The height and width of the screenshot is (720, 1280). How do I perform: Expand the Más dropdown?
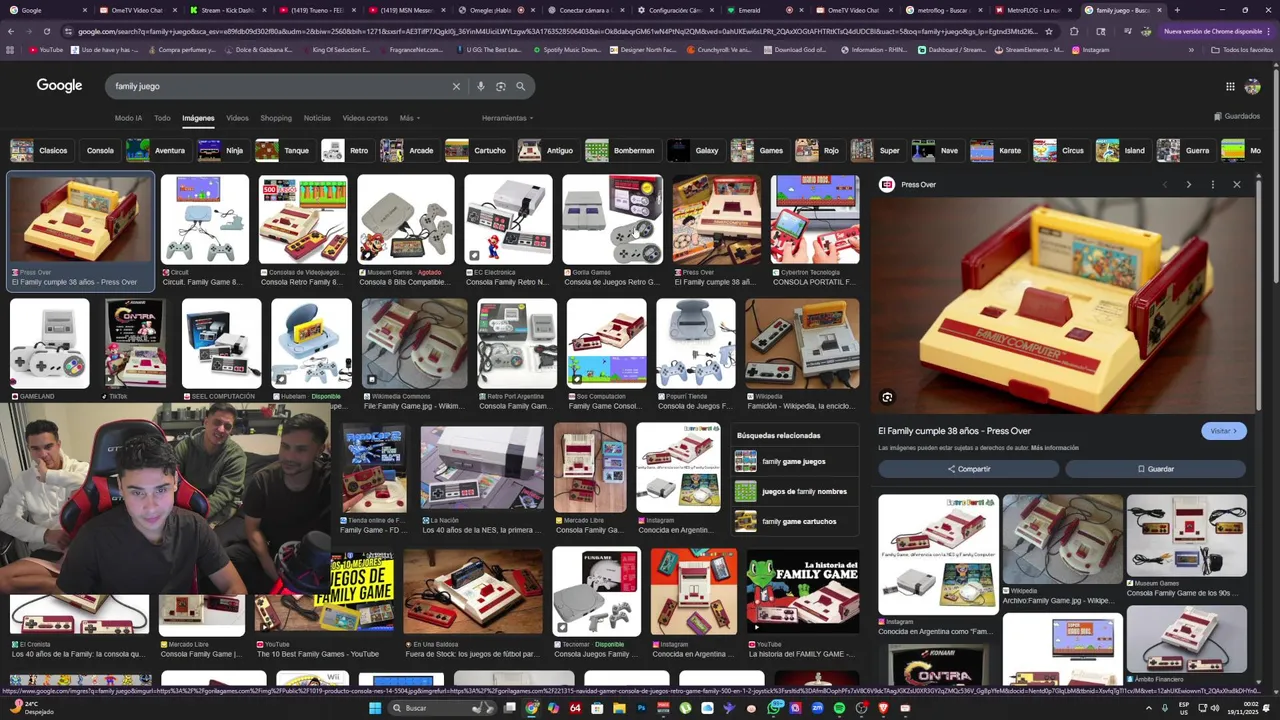coord(408,118)
